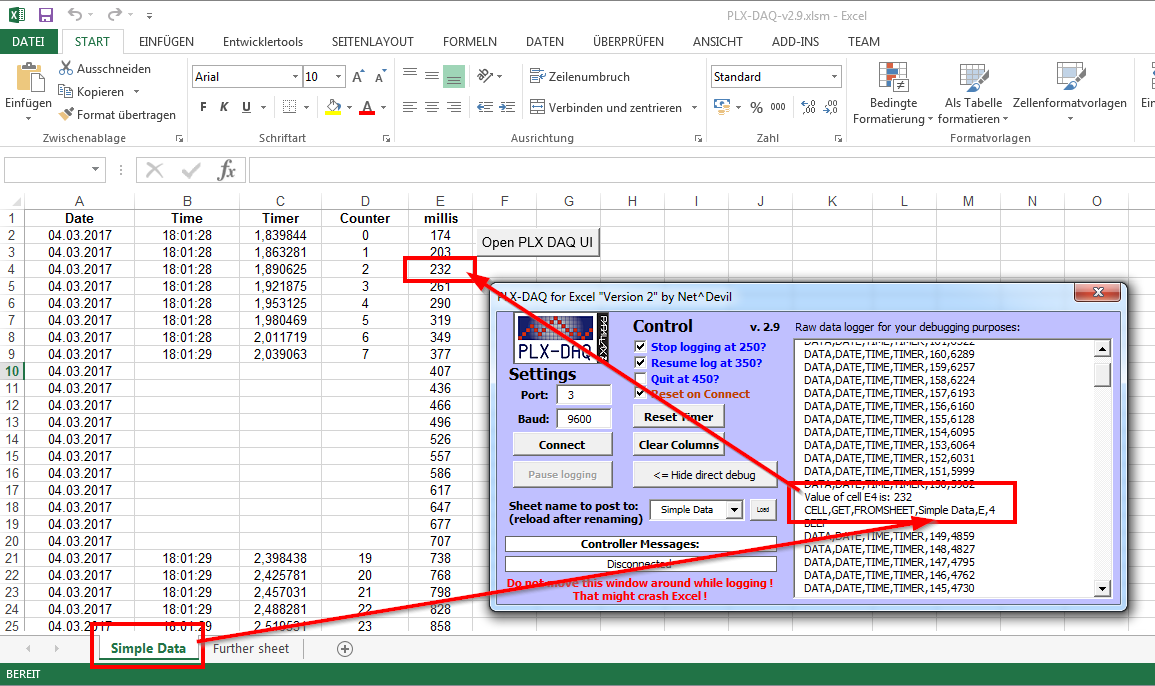Open Als Tabelle formatieren gallery

coord(972,94)
